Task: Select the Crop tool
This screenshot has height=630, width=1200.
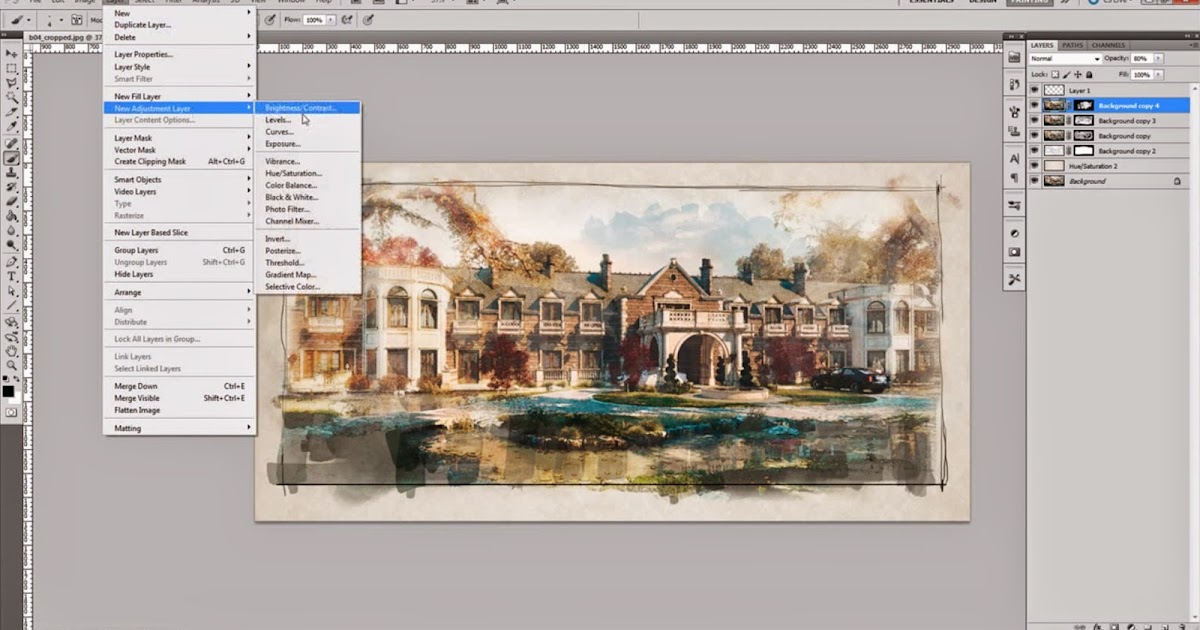Action: click(12, 113)
